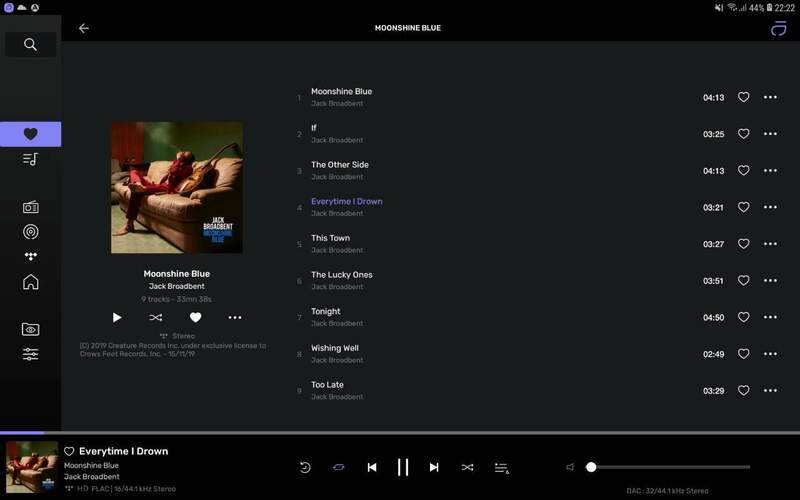Favorite the track The Lucky Ones

click(743, 281)
